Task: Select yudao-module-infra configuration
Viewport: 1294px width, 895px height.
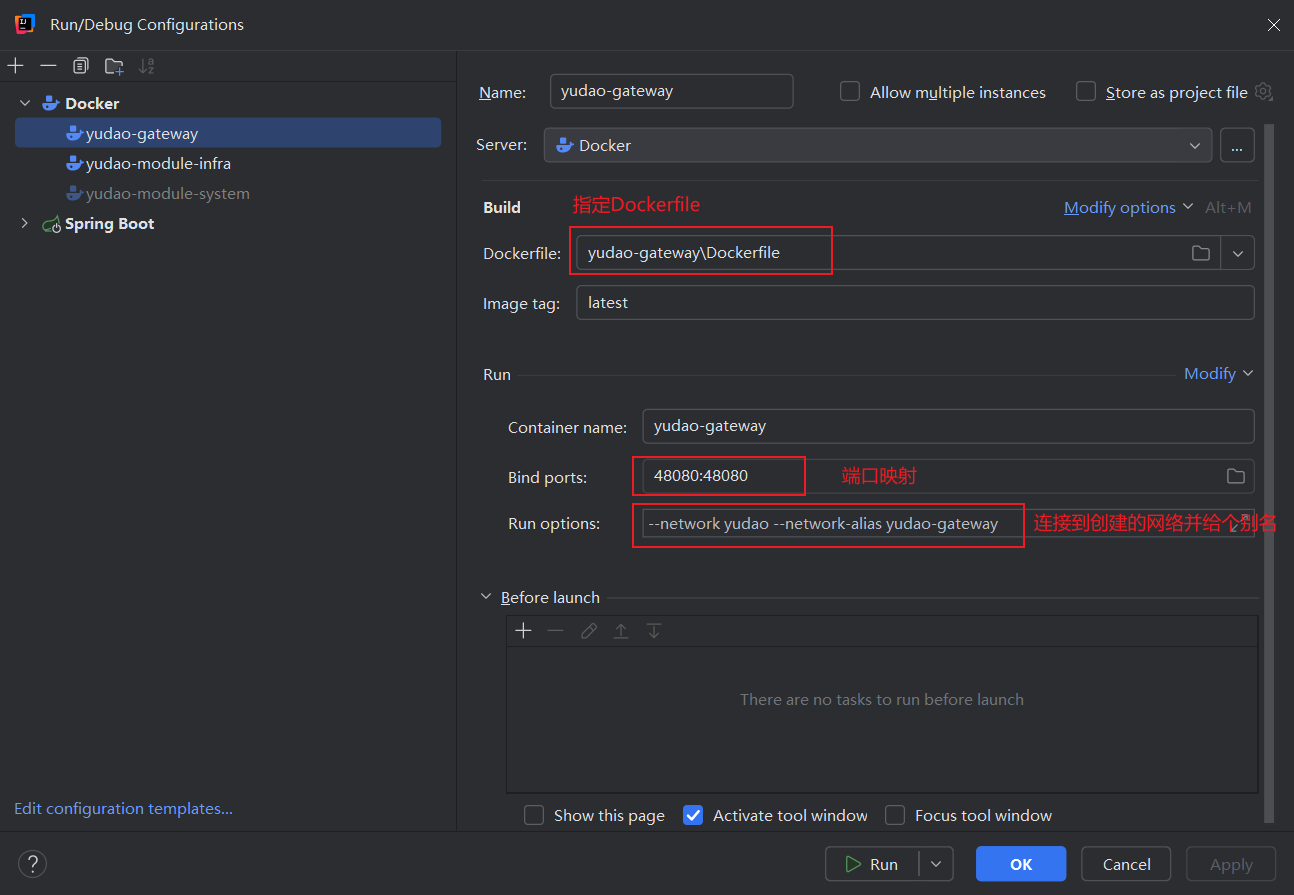Action: pos(228,163)
